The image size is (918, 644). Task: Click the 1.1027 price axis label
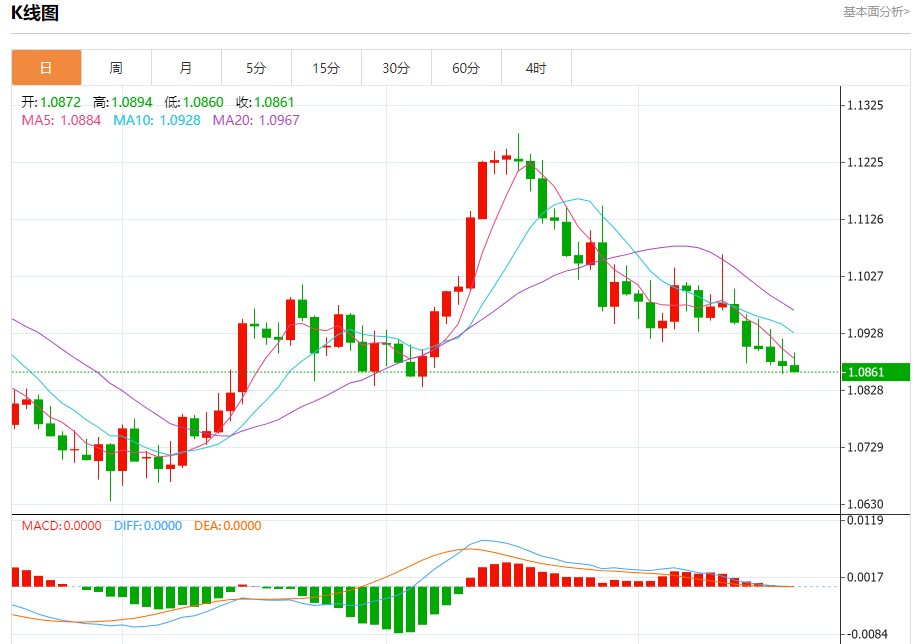[x=865, y=276]
